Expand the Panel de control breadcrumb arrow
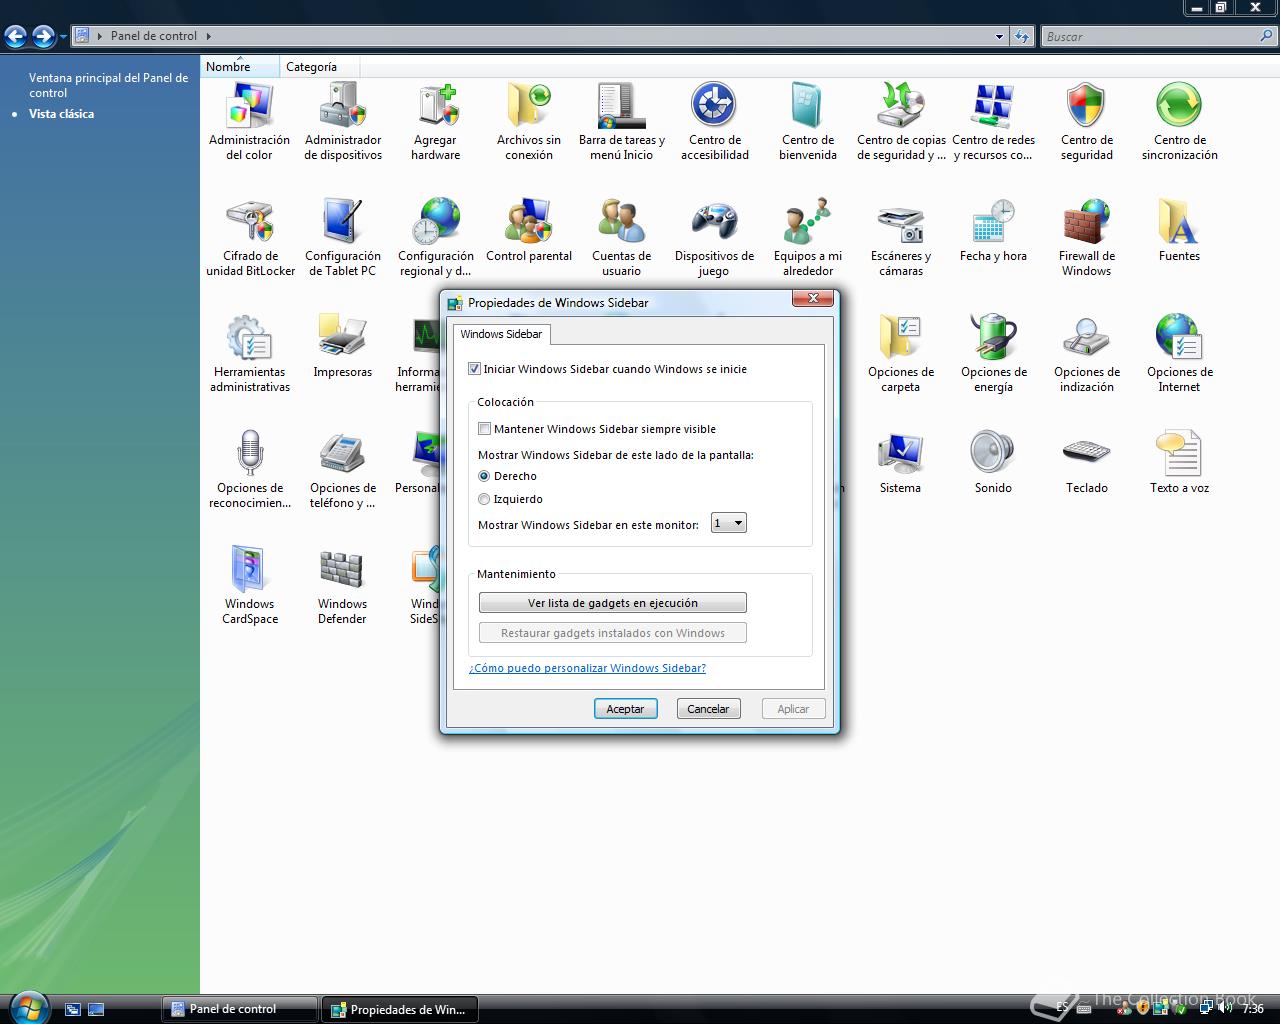This screenshot has height=1024, width=1280. click(x=209, y=36)
